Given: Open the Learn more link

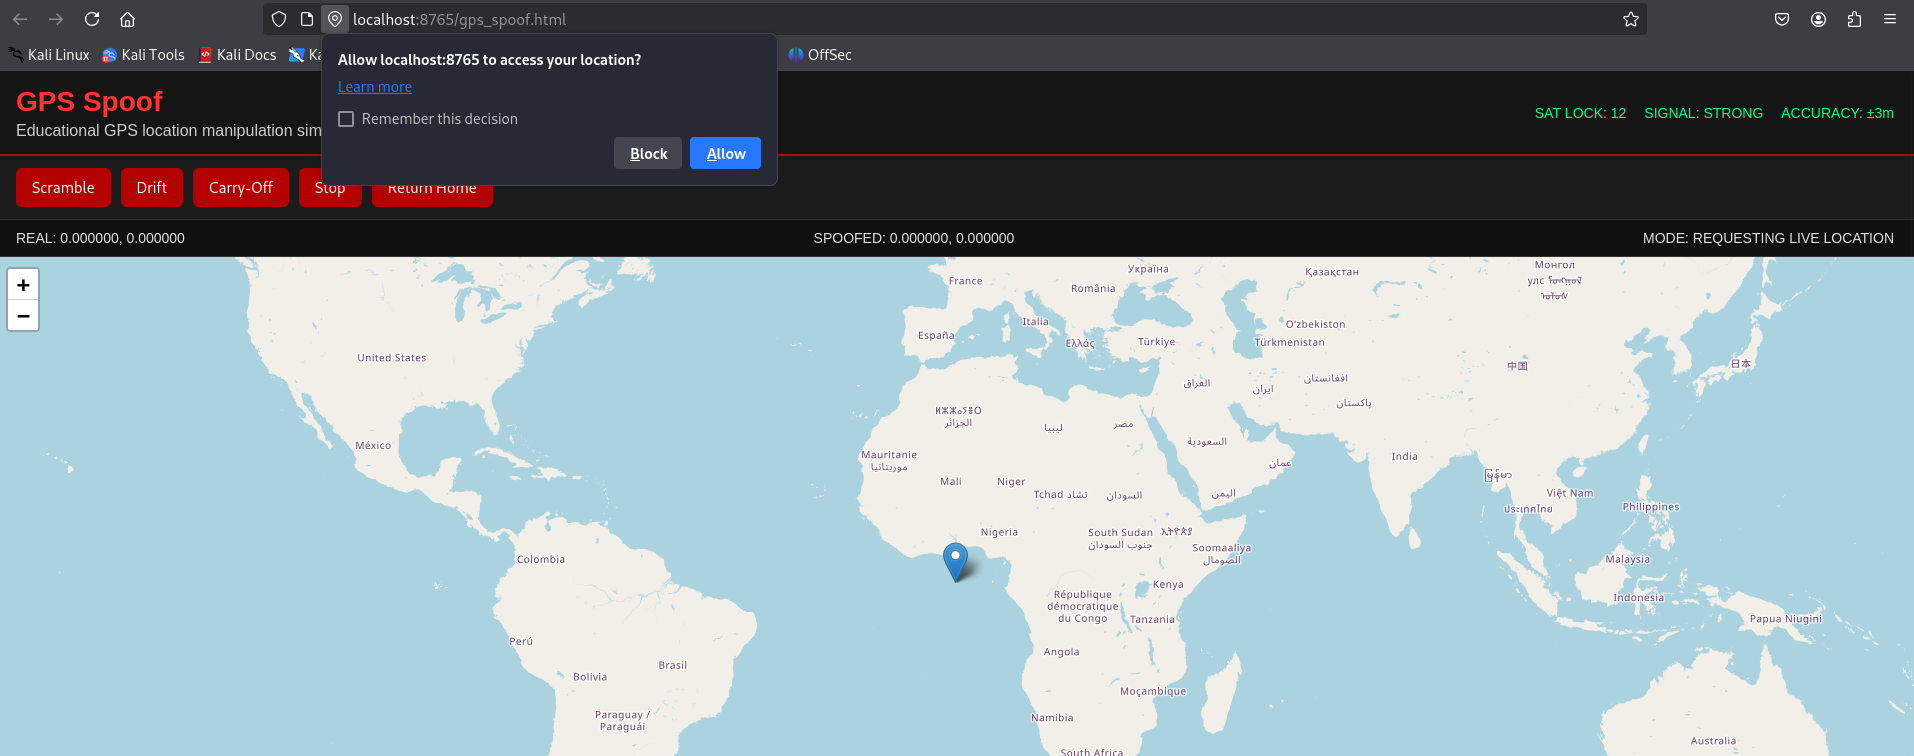Looking at the screenshot, I should click(x=375, y=87).
